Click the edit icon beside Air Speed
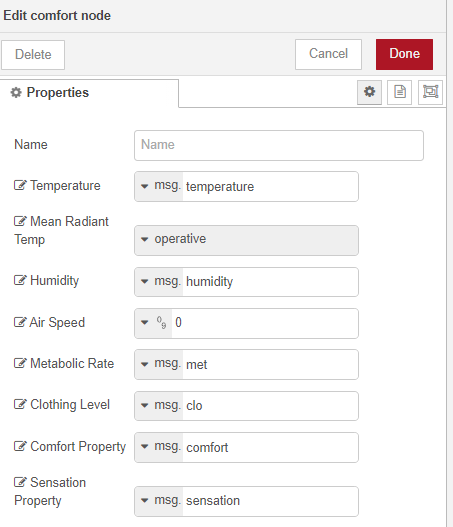This screenshot has height=527, width=453. [x=20, y=322]
